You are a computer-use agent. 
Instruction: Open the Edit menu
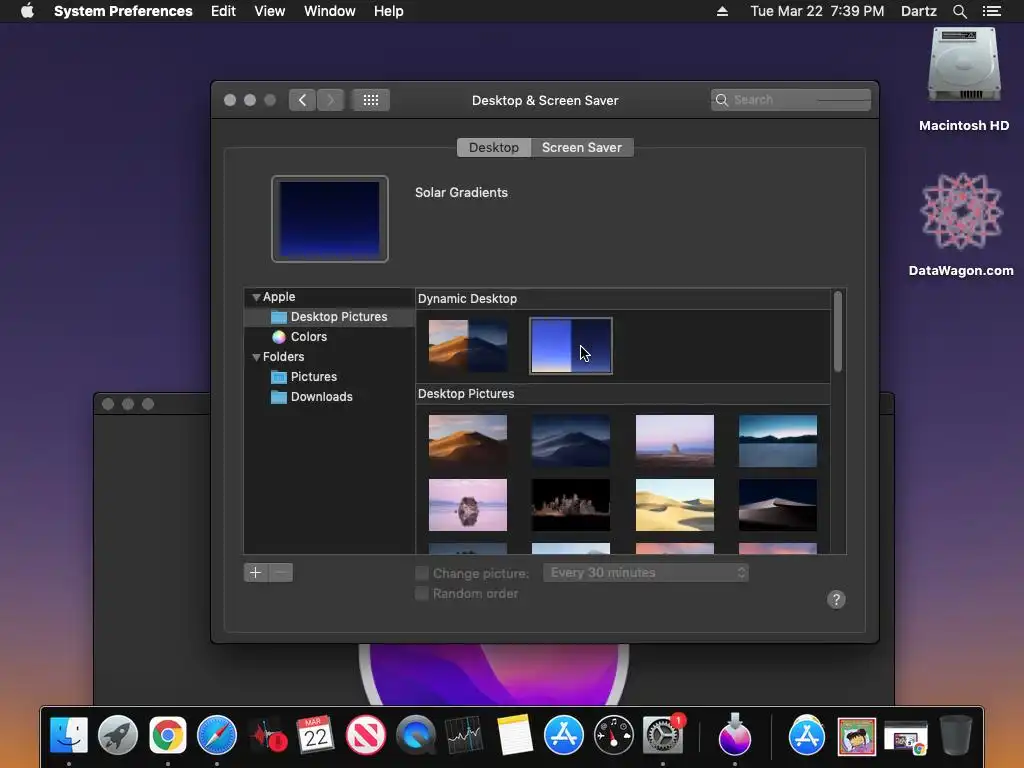pos(223,11)
